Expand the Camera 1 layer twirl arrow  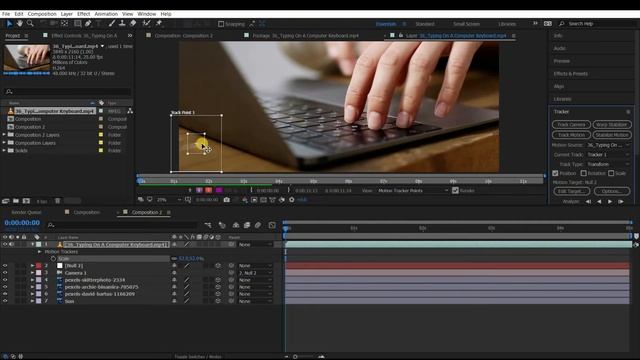click(x=32, y=273)
